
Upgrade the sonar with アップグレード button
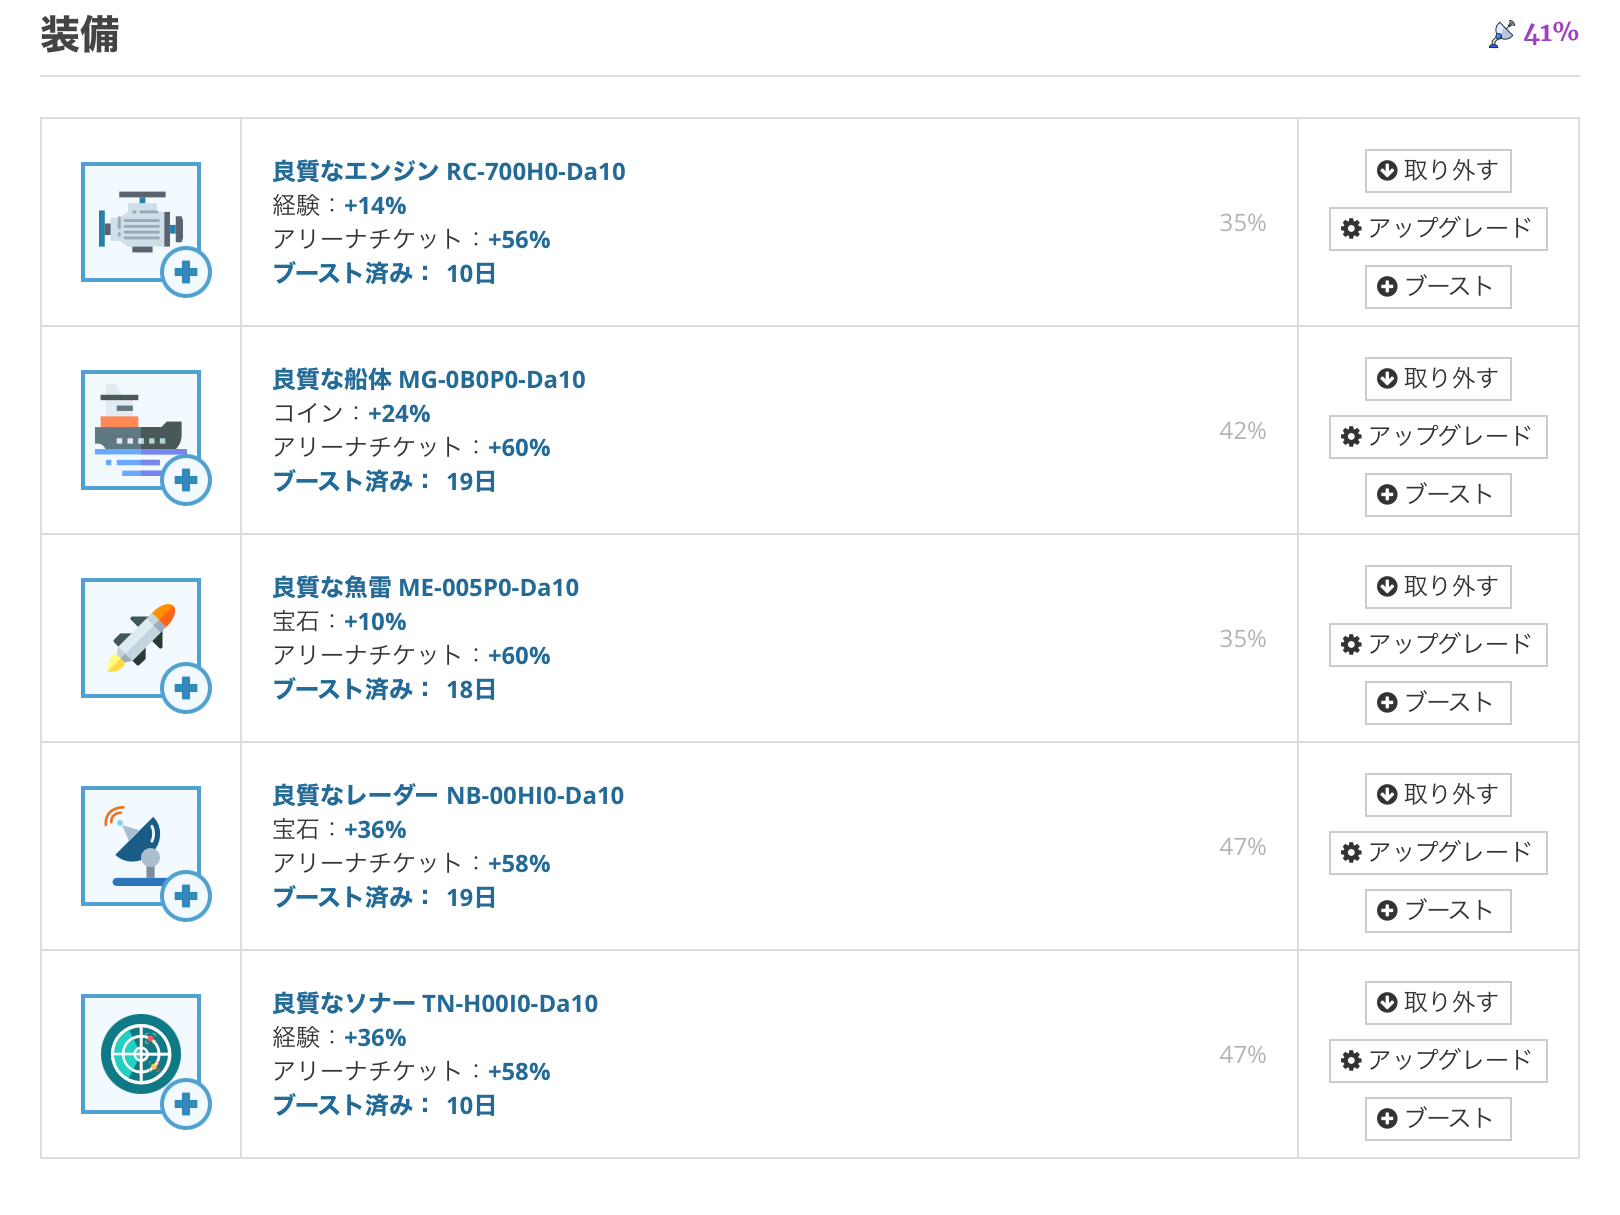(x=1438, y=1061)
